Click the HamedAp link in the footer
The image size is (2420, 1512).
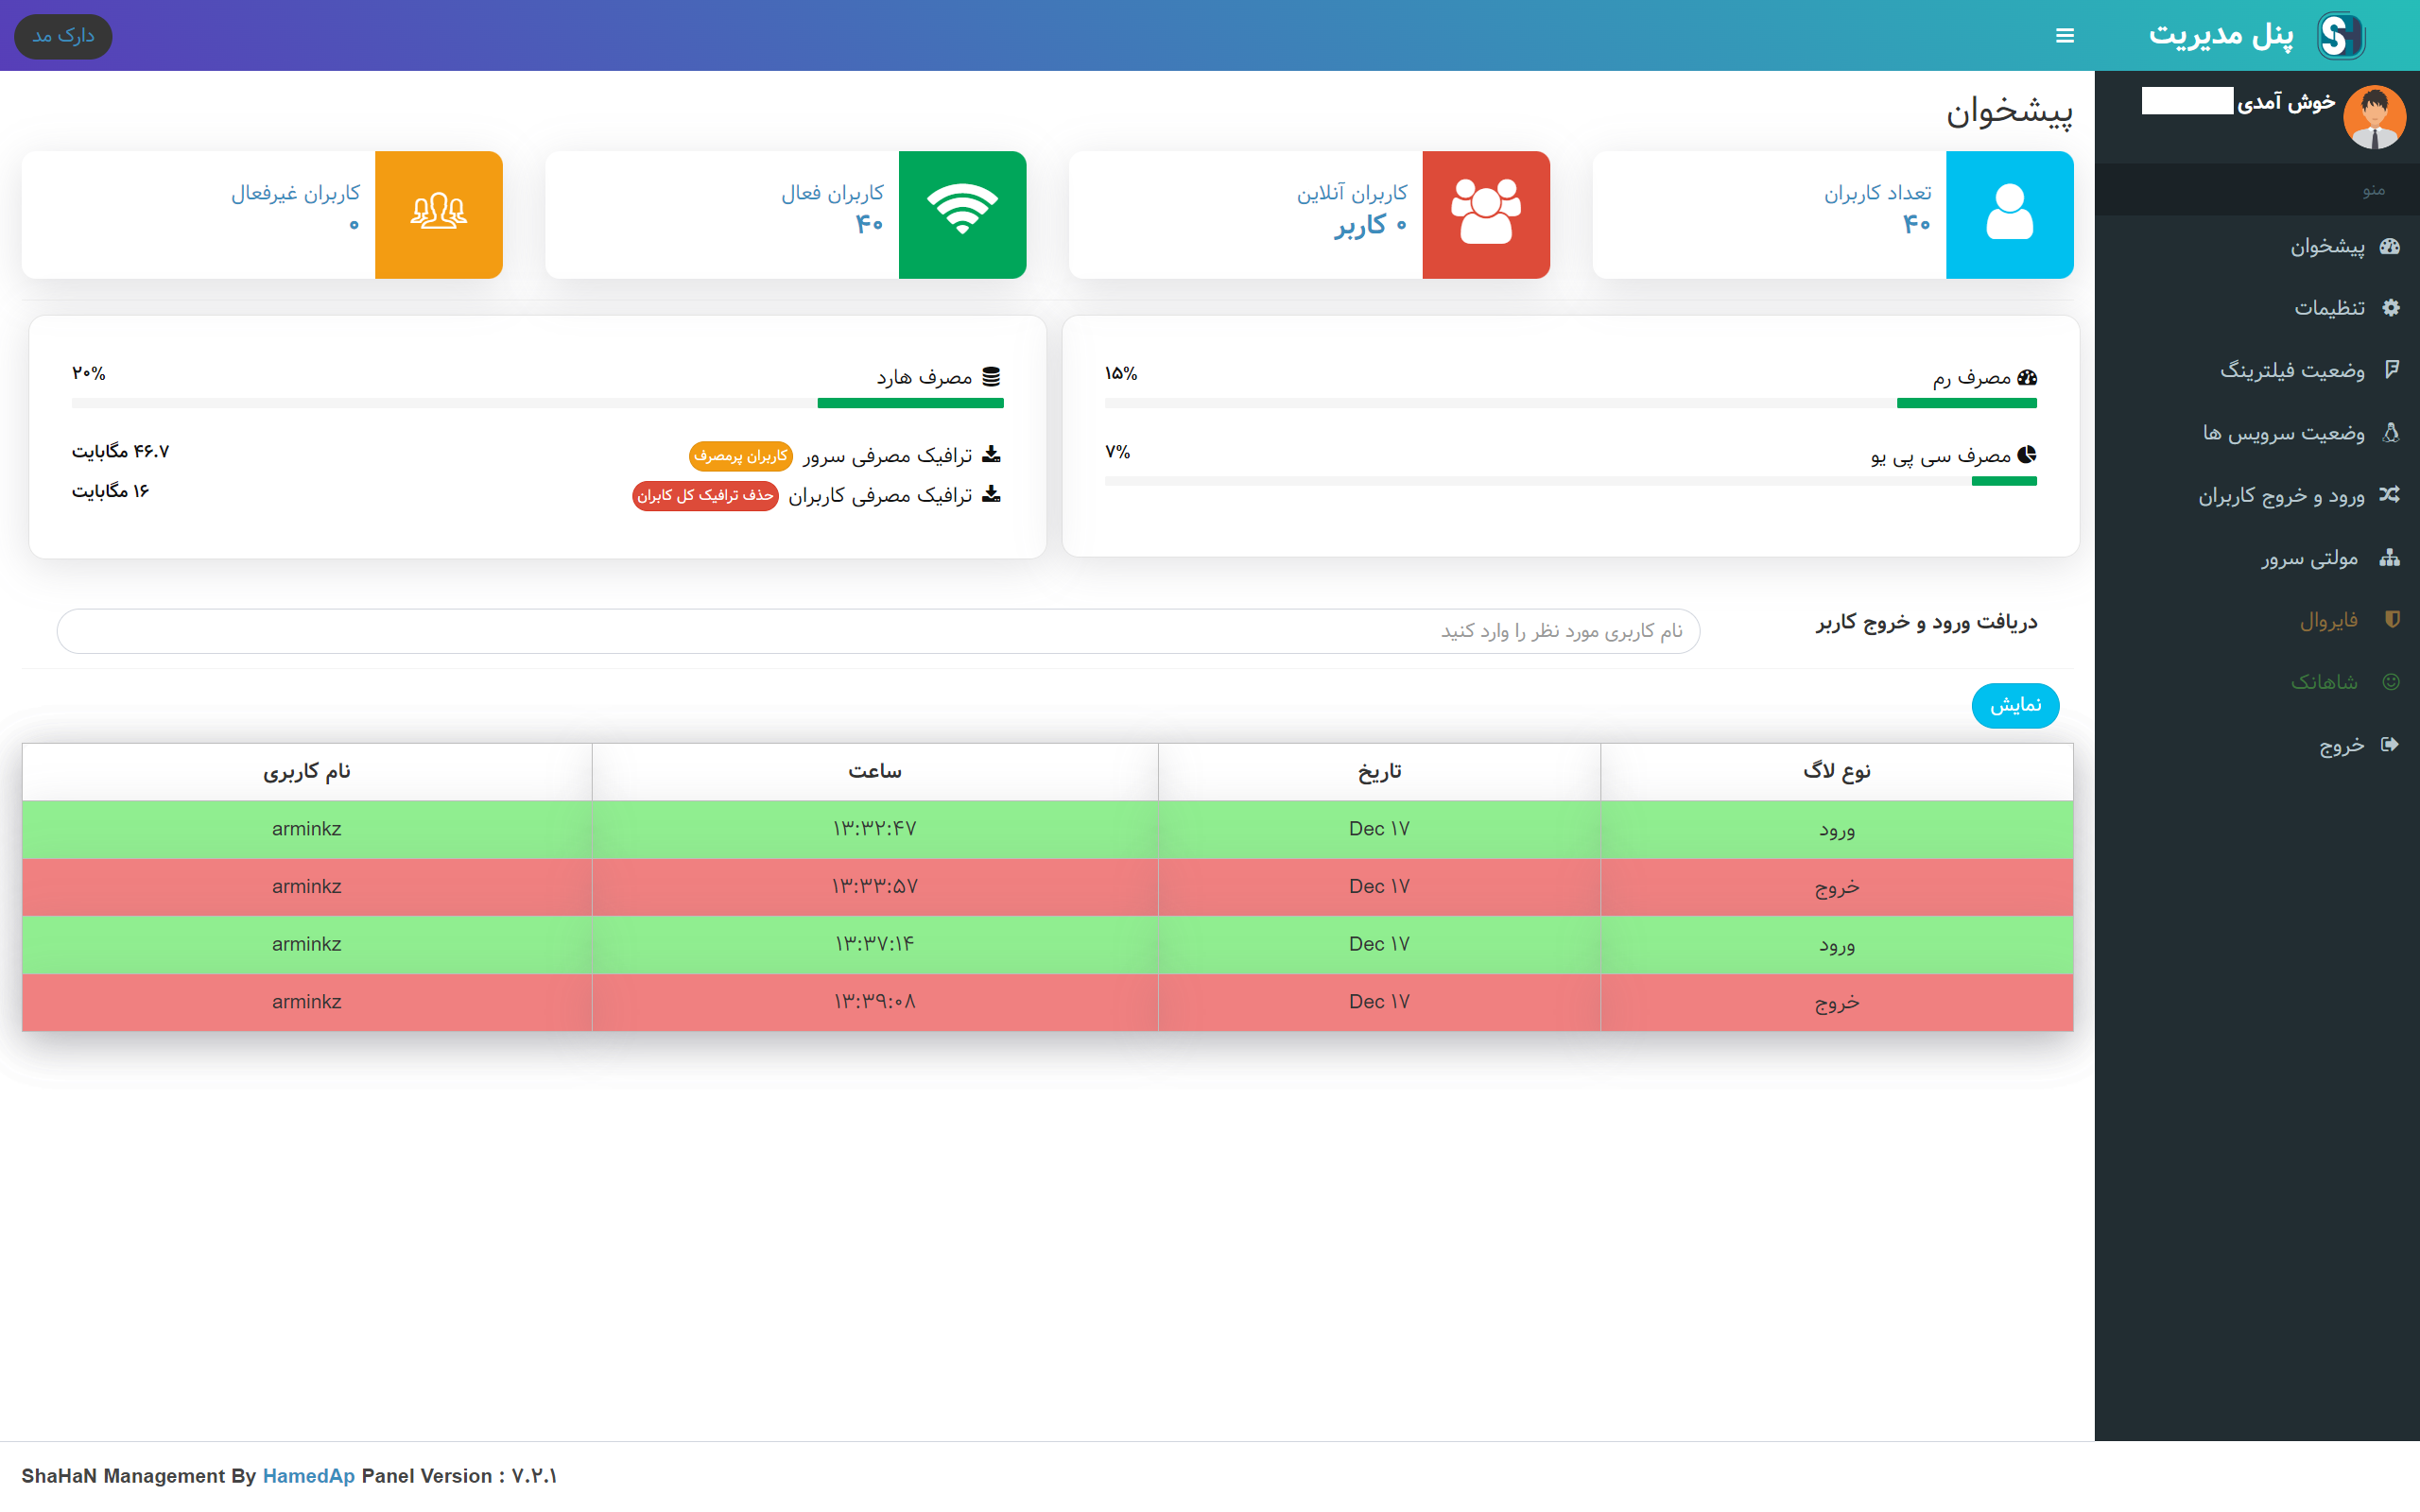308,1476
